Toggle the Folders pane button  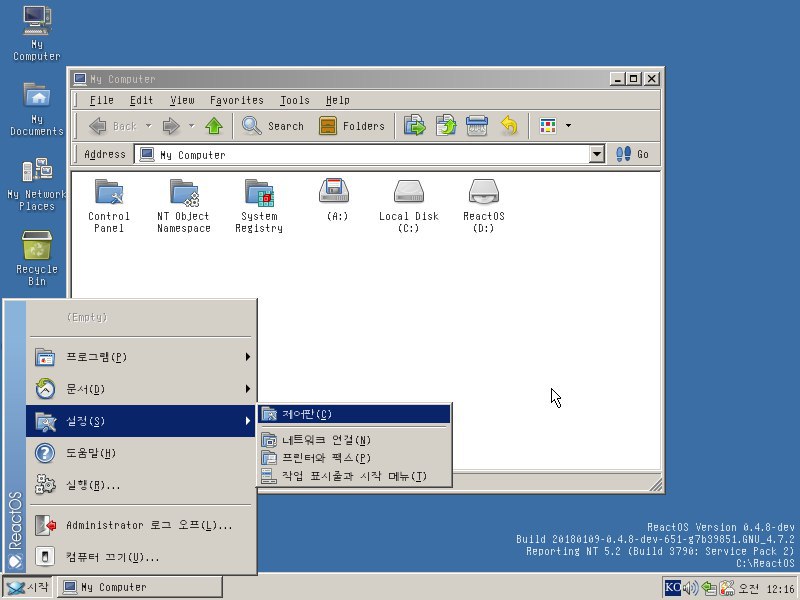pos(352,126)
